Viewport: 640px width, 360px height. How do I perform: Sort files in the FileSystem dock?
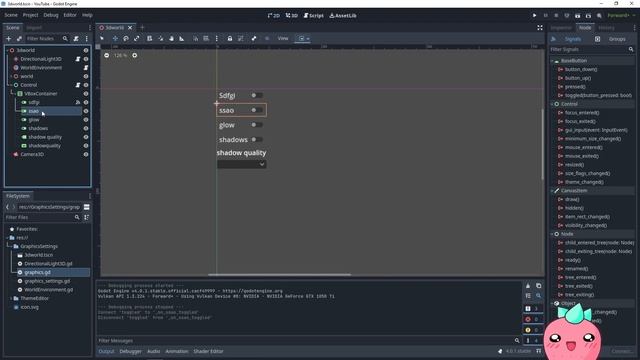point(87,217)
